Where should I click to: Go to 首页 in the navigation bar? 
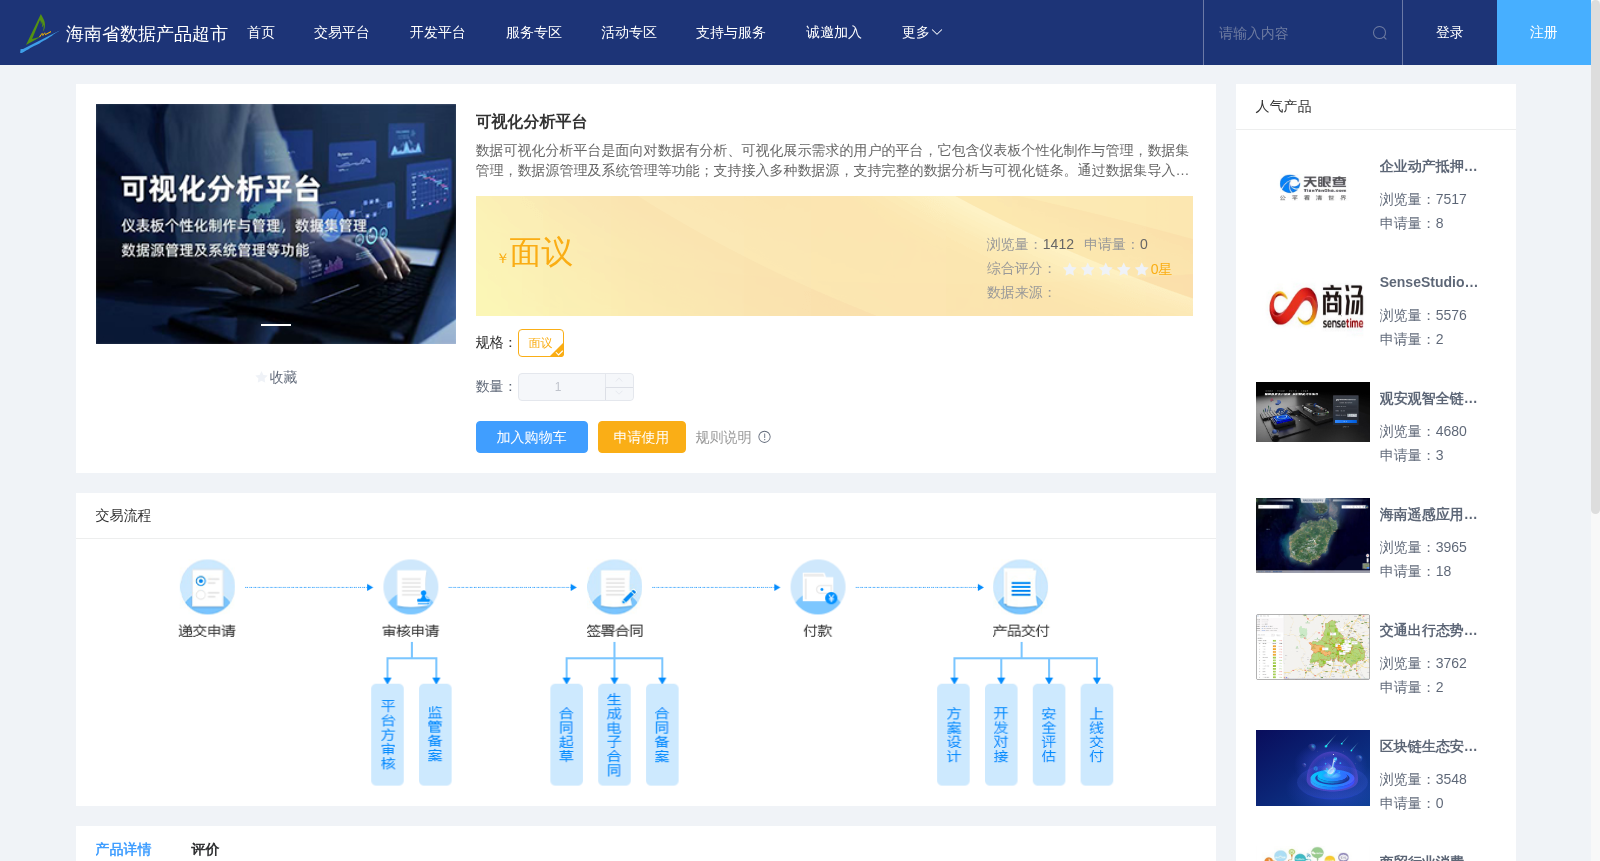pos(261,33)
